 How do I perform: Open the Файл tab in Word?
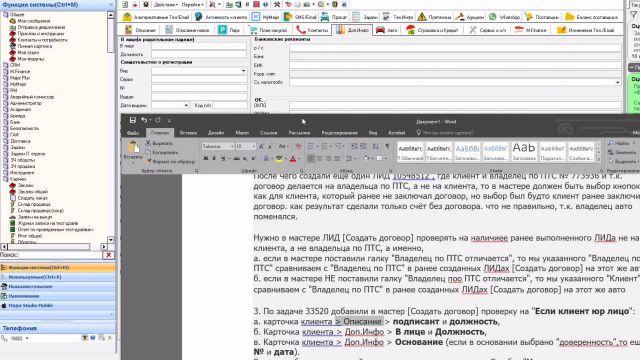(x=133, y=133)
